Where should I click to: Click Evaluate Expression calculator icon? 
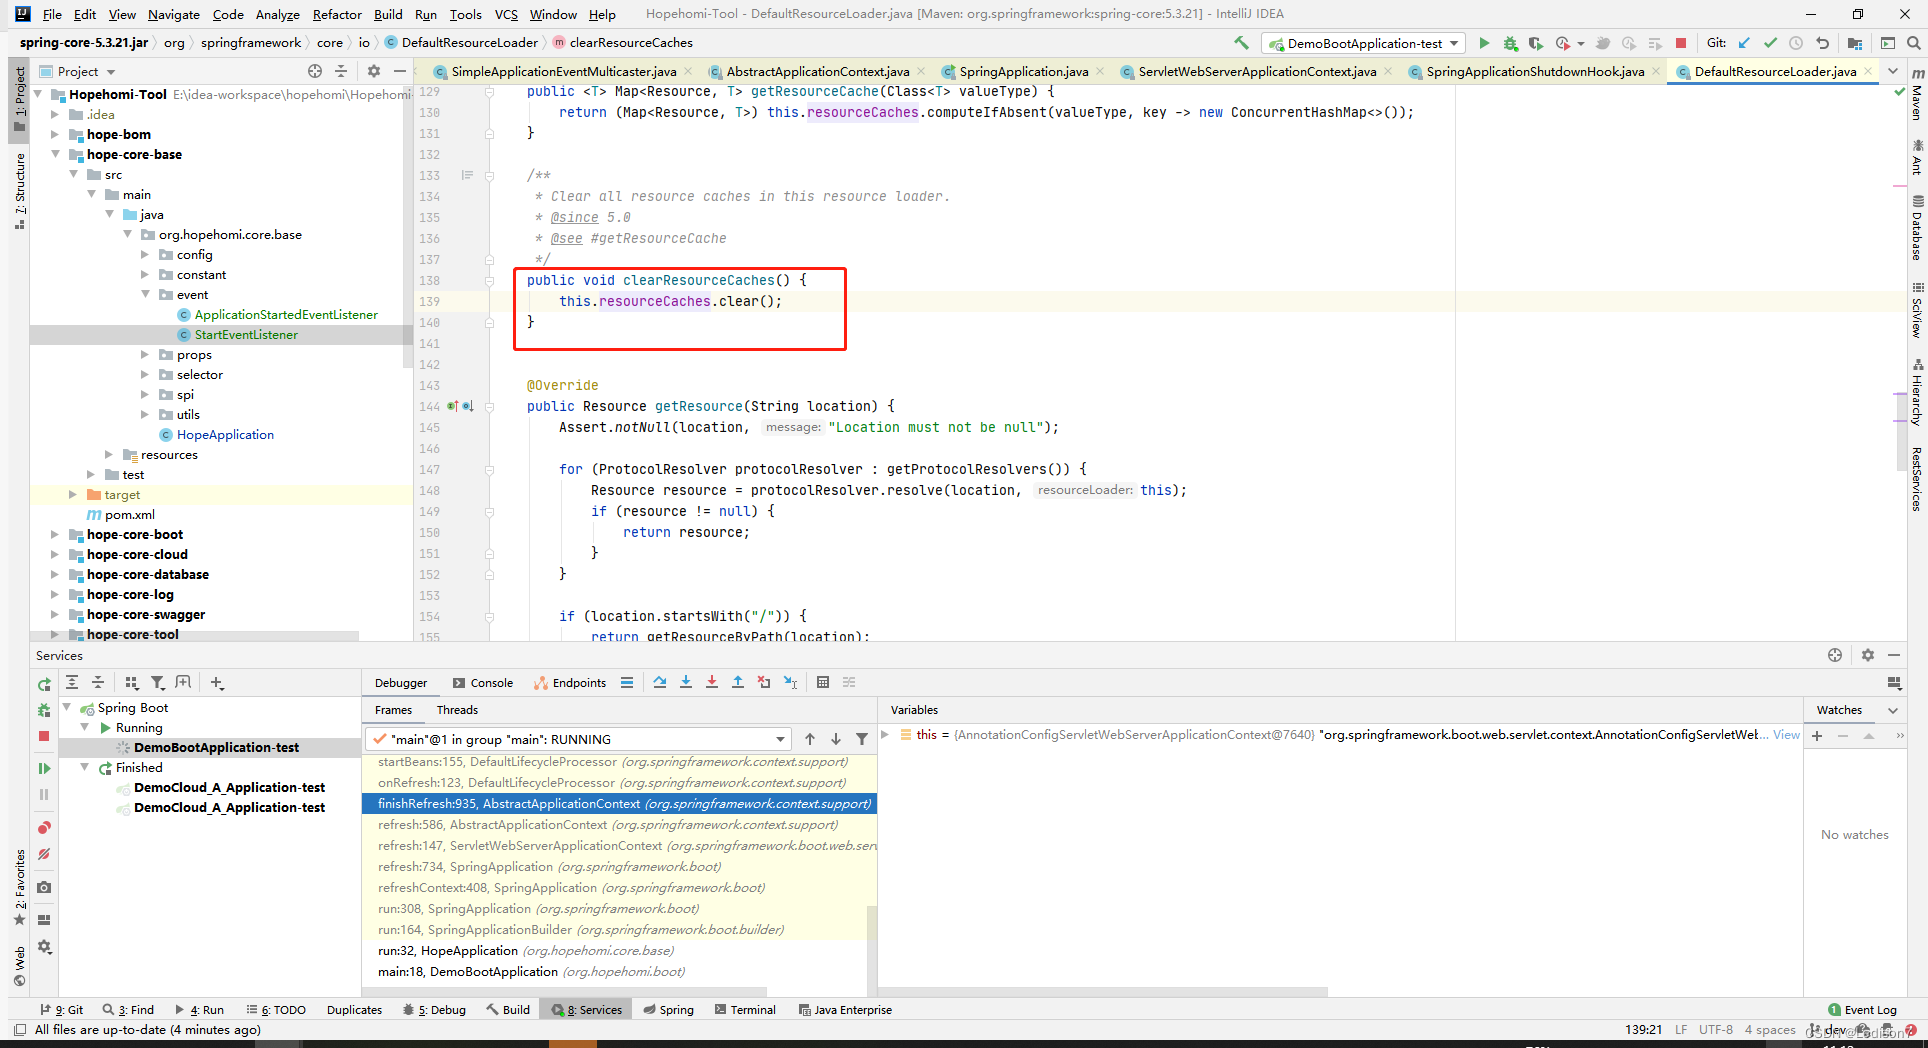pos(823,682)
